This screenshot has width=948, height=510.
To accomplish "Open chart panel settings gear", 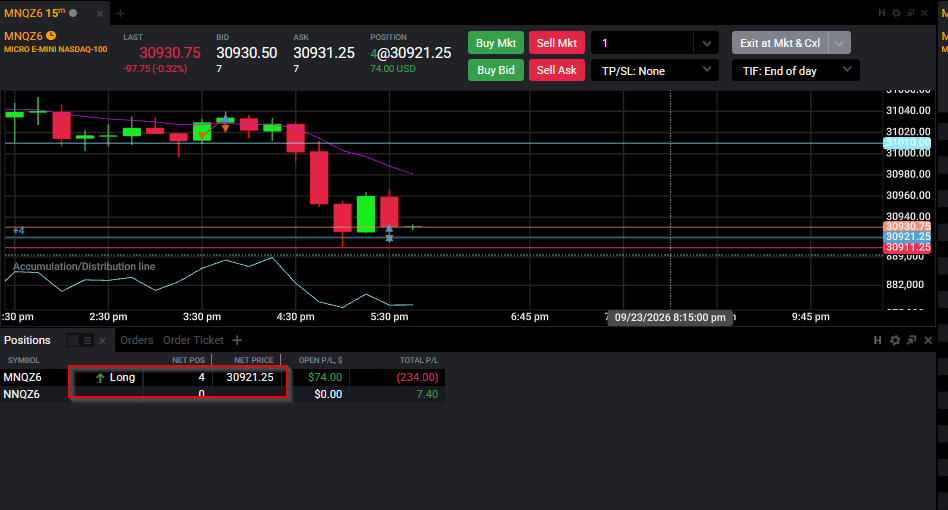I will click(x=896, y=13).
